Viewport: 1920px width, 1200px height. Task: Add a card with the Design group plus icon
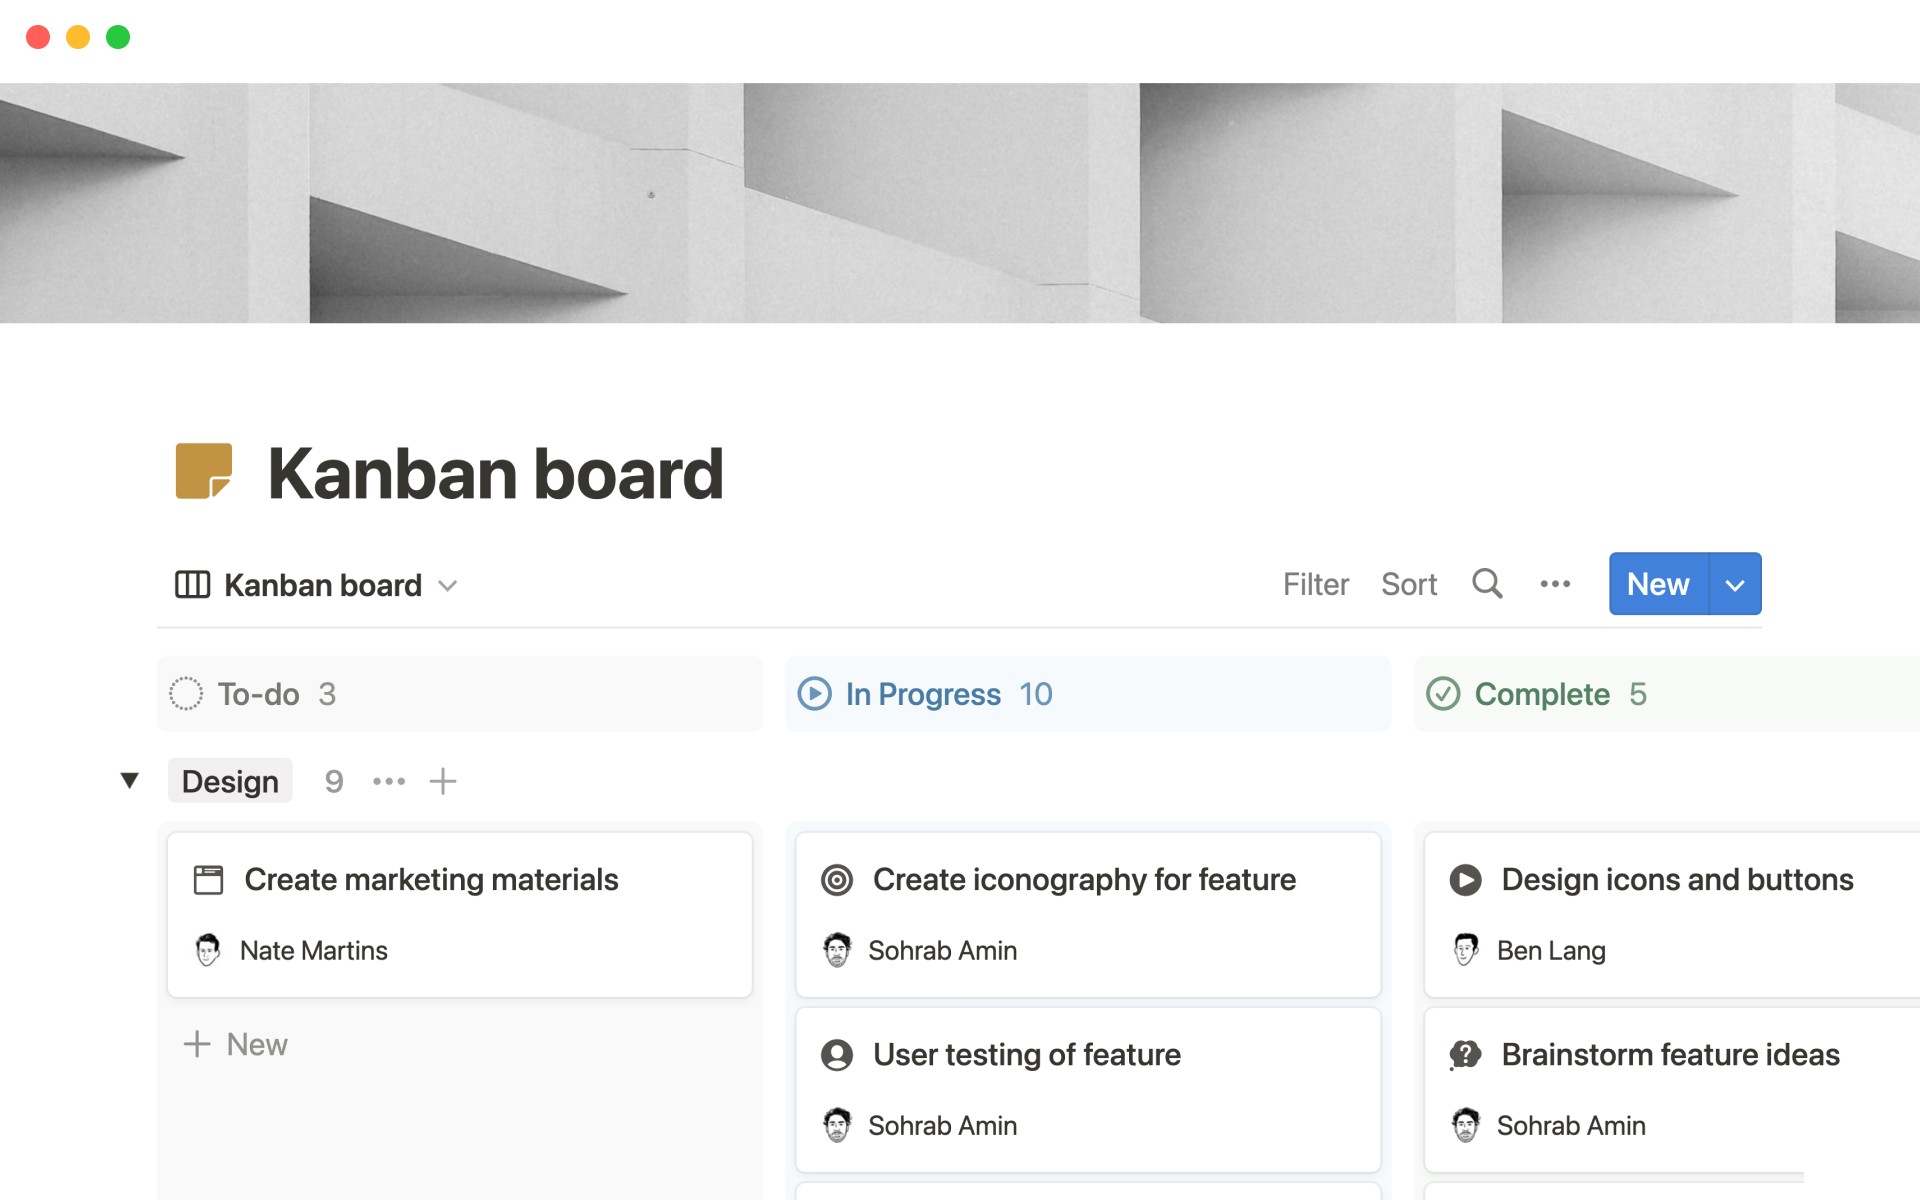(x=443, y=781)
